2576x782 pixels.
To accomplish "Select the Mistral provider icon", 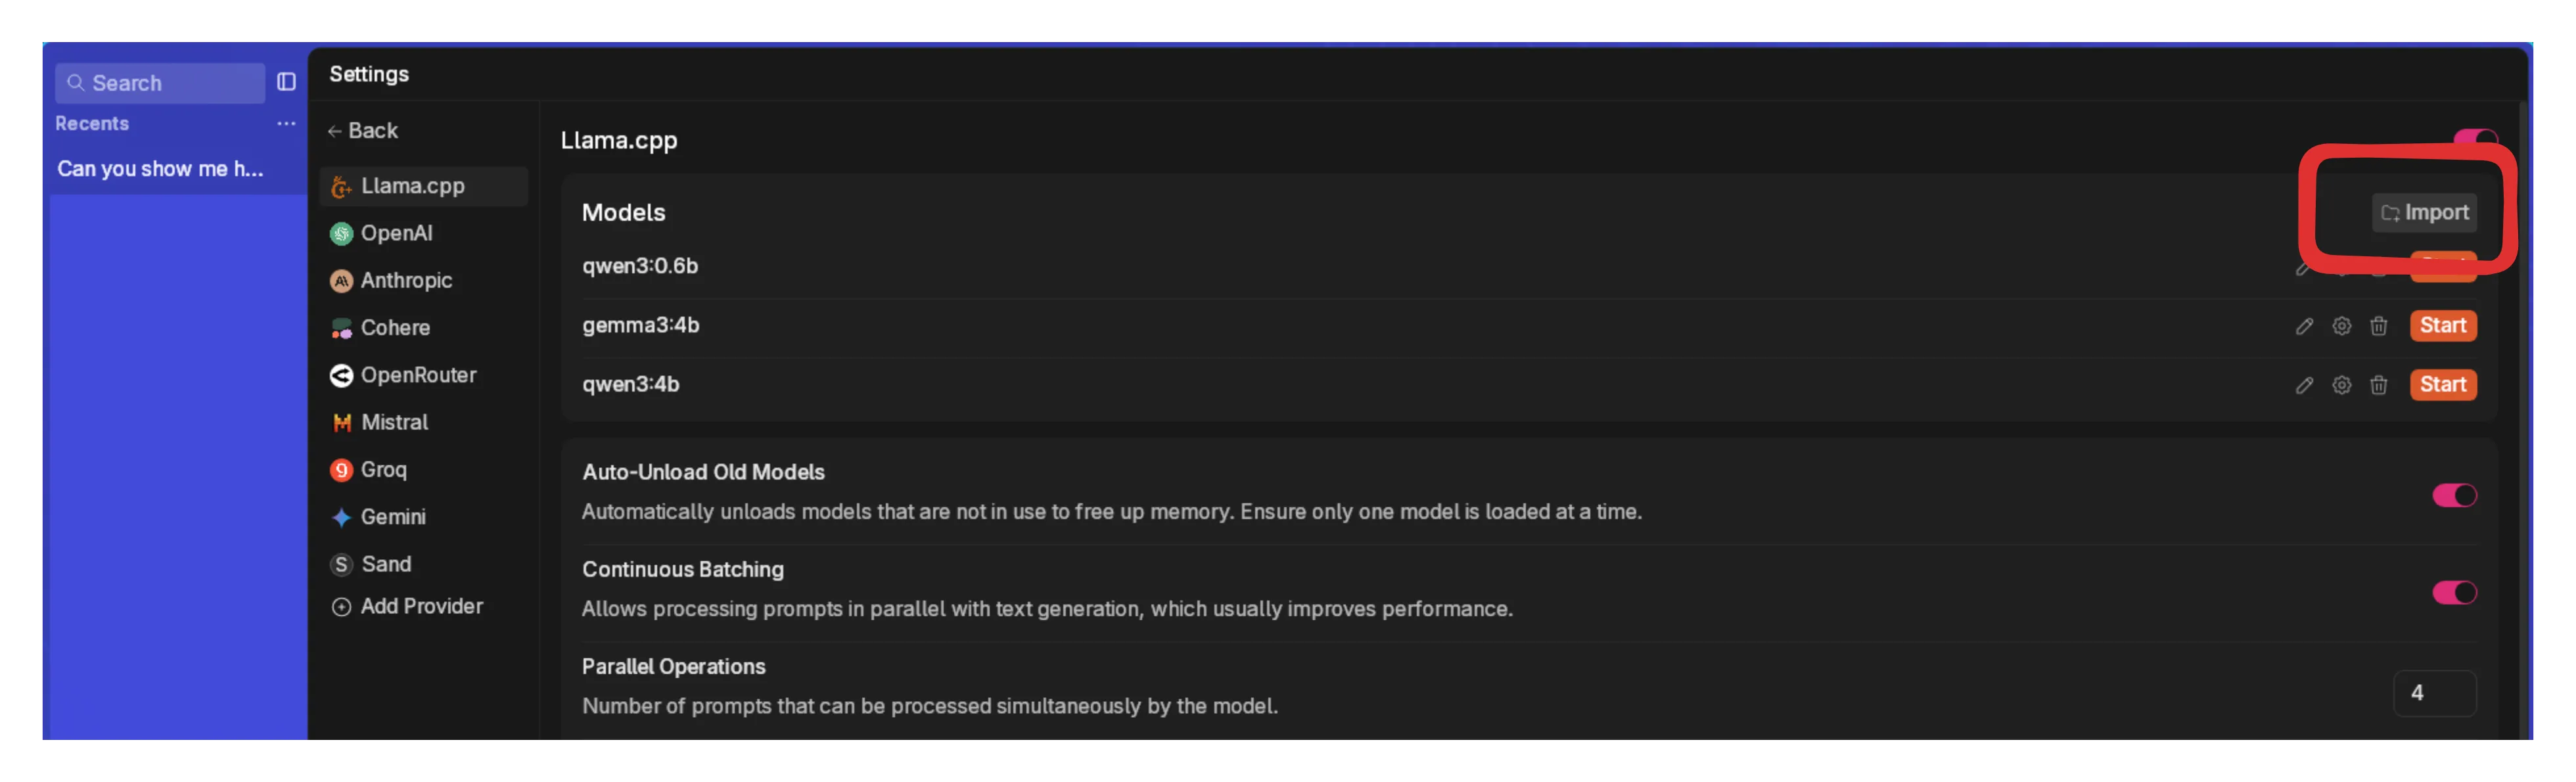I will click(x=341, y=422).
